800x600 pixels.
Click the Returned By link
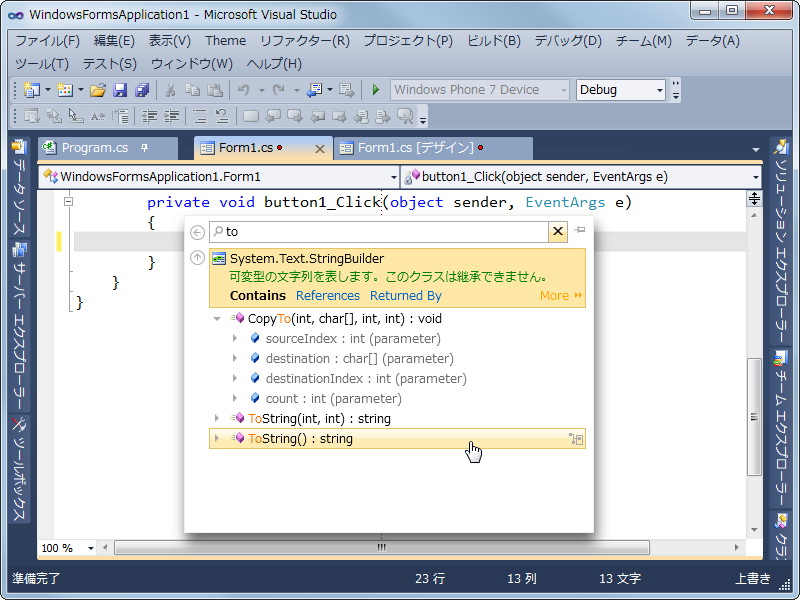click(x=406, y=296)
